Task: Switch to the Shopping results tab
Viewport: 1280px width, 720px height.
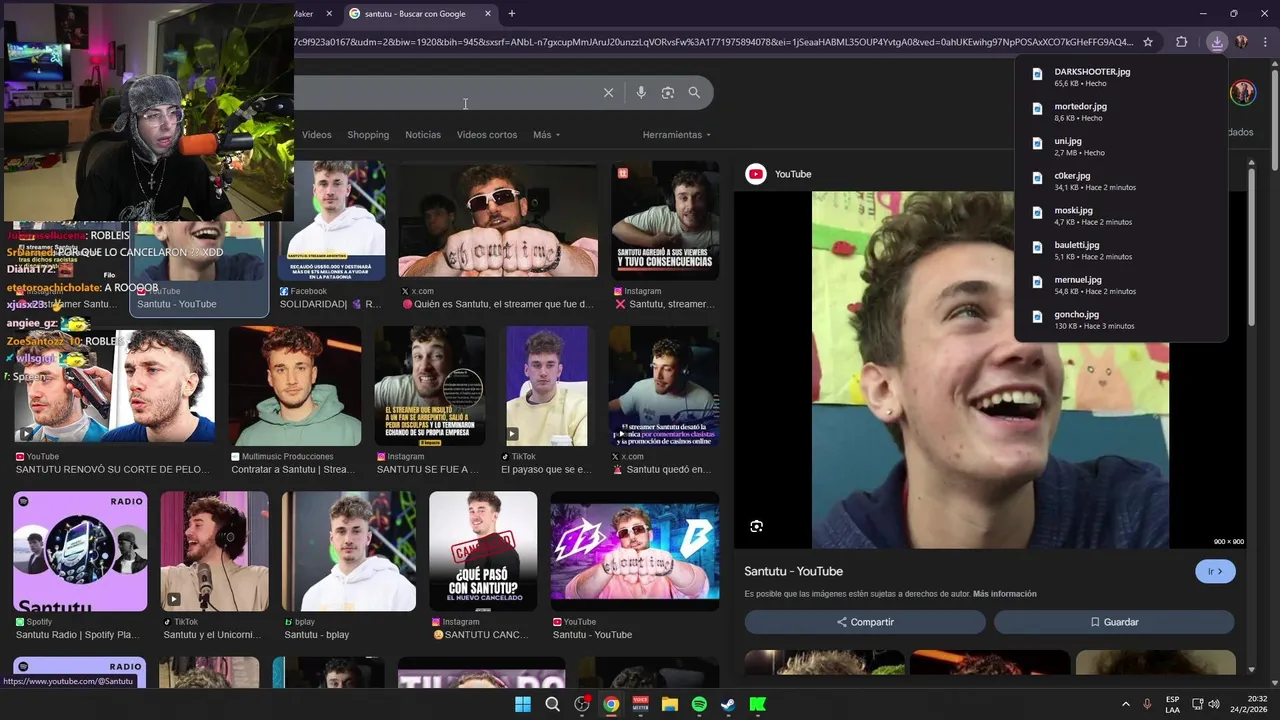Action: click(x=368, y=135)
